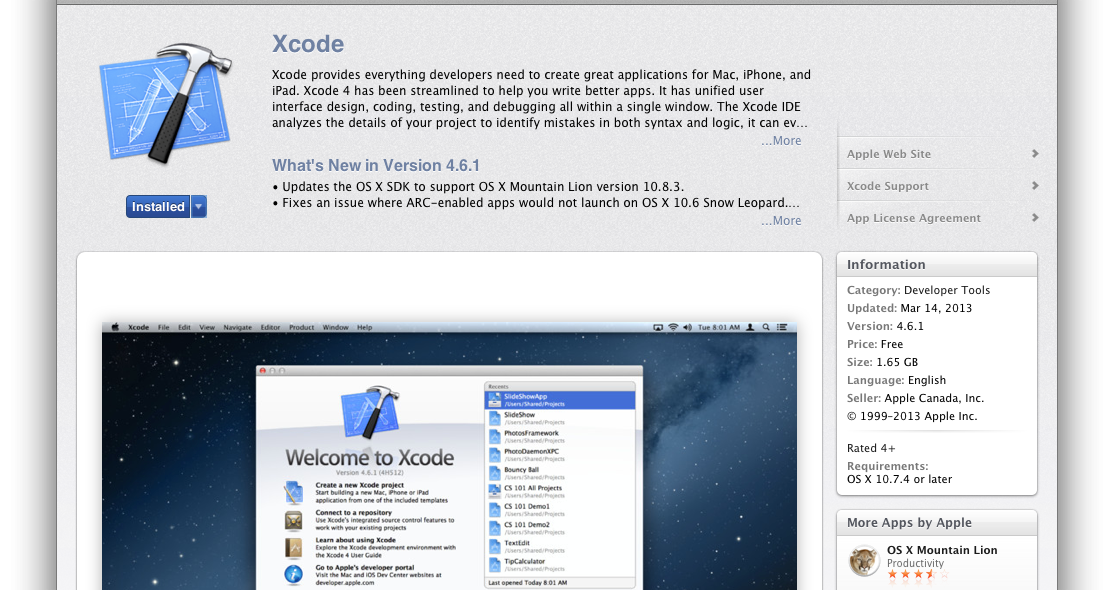Click the What's New in Version 4.6.1 heading
The height and width of the screenshot is (590, 1114).
pyautogui.click(x=376, y=166)
